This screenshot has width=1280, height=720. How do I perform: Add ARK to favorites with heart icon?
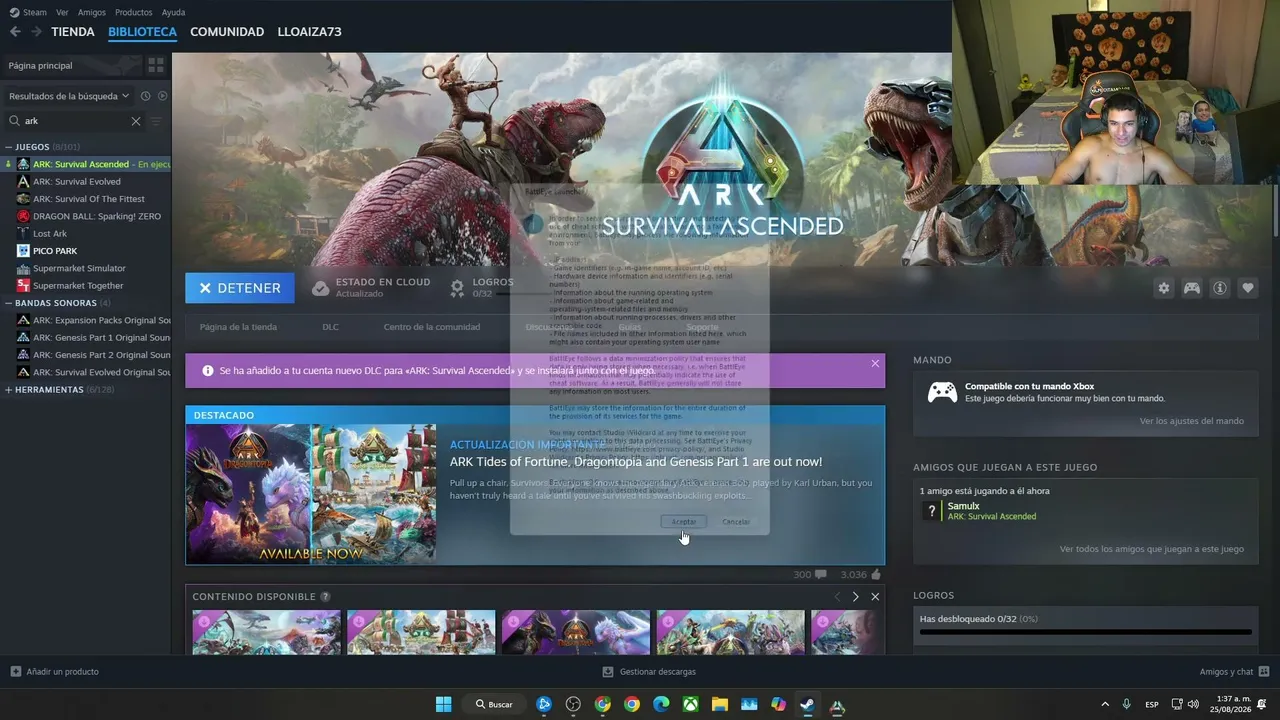coord(1248,288)
